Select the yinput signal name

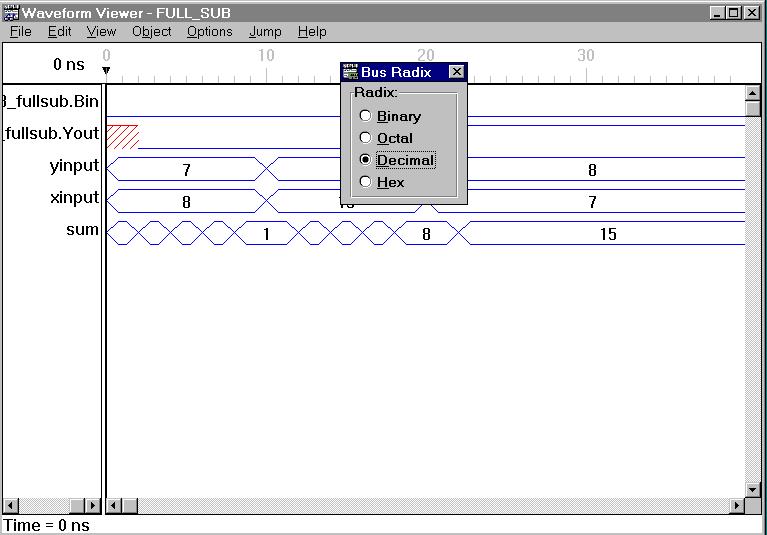[x=74, y=166]
